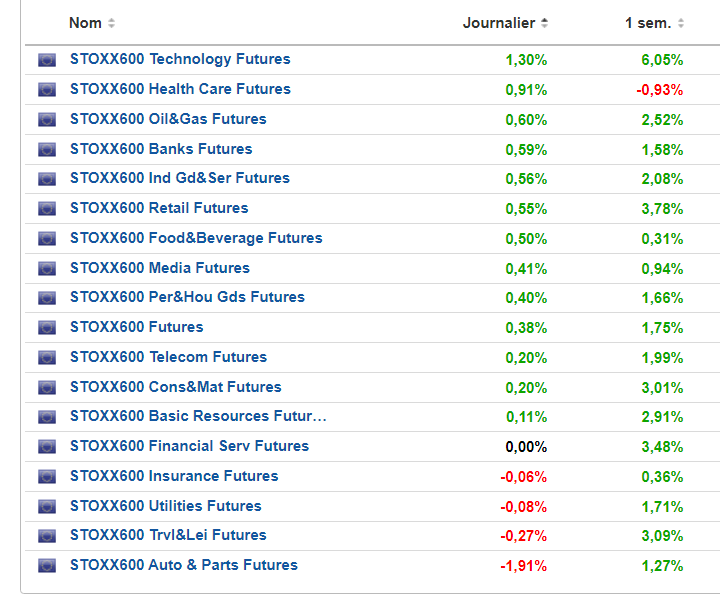Click the flag icon beside Banks Futures
Image resolution: width=720 pixels, height=616 pixels.
pos(47,149)
